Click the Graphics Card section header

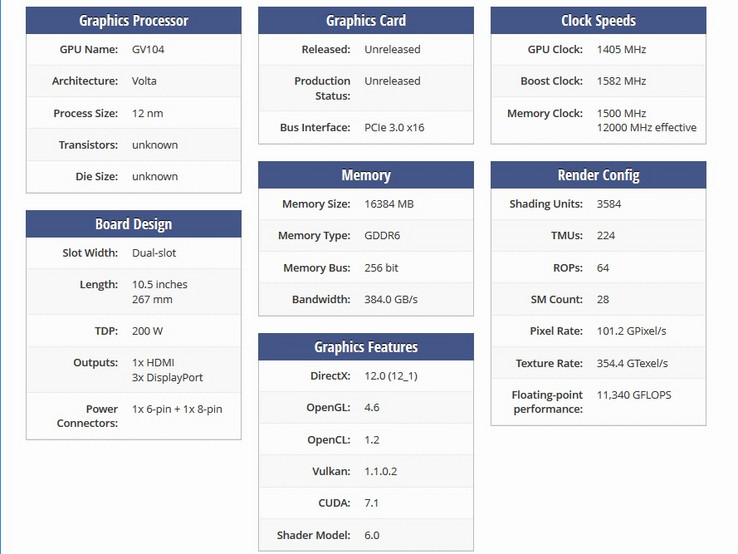[x=366, y=21]
